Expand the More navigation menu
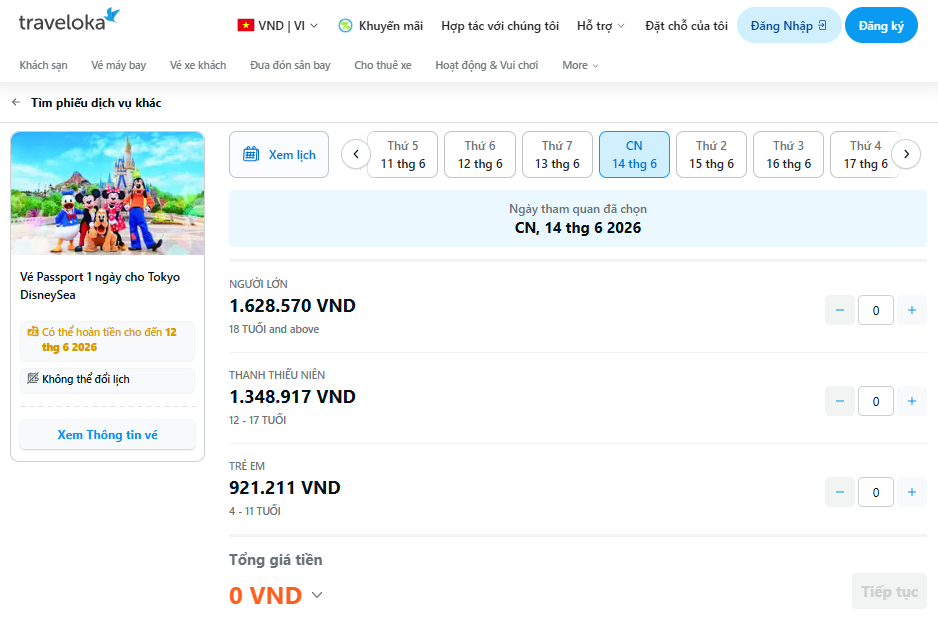Image resolution: width=938 pixels, height=633 pixels. (x=580, y=65)
